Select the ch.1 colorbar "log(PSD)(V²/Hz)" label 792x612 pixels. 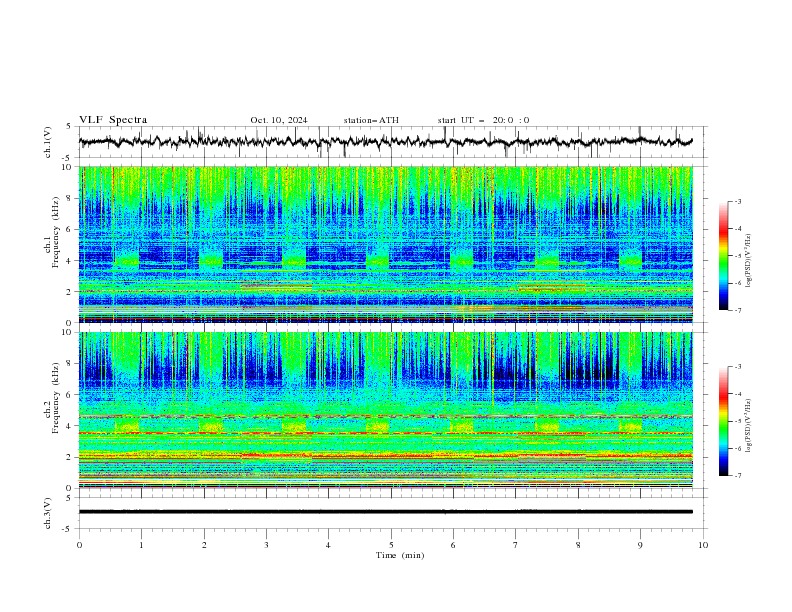pos(749,261)
